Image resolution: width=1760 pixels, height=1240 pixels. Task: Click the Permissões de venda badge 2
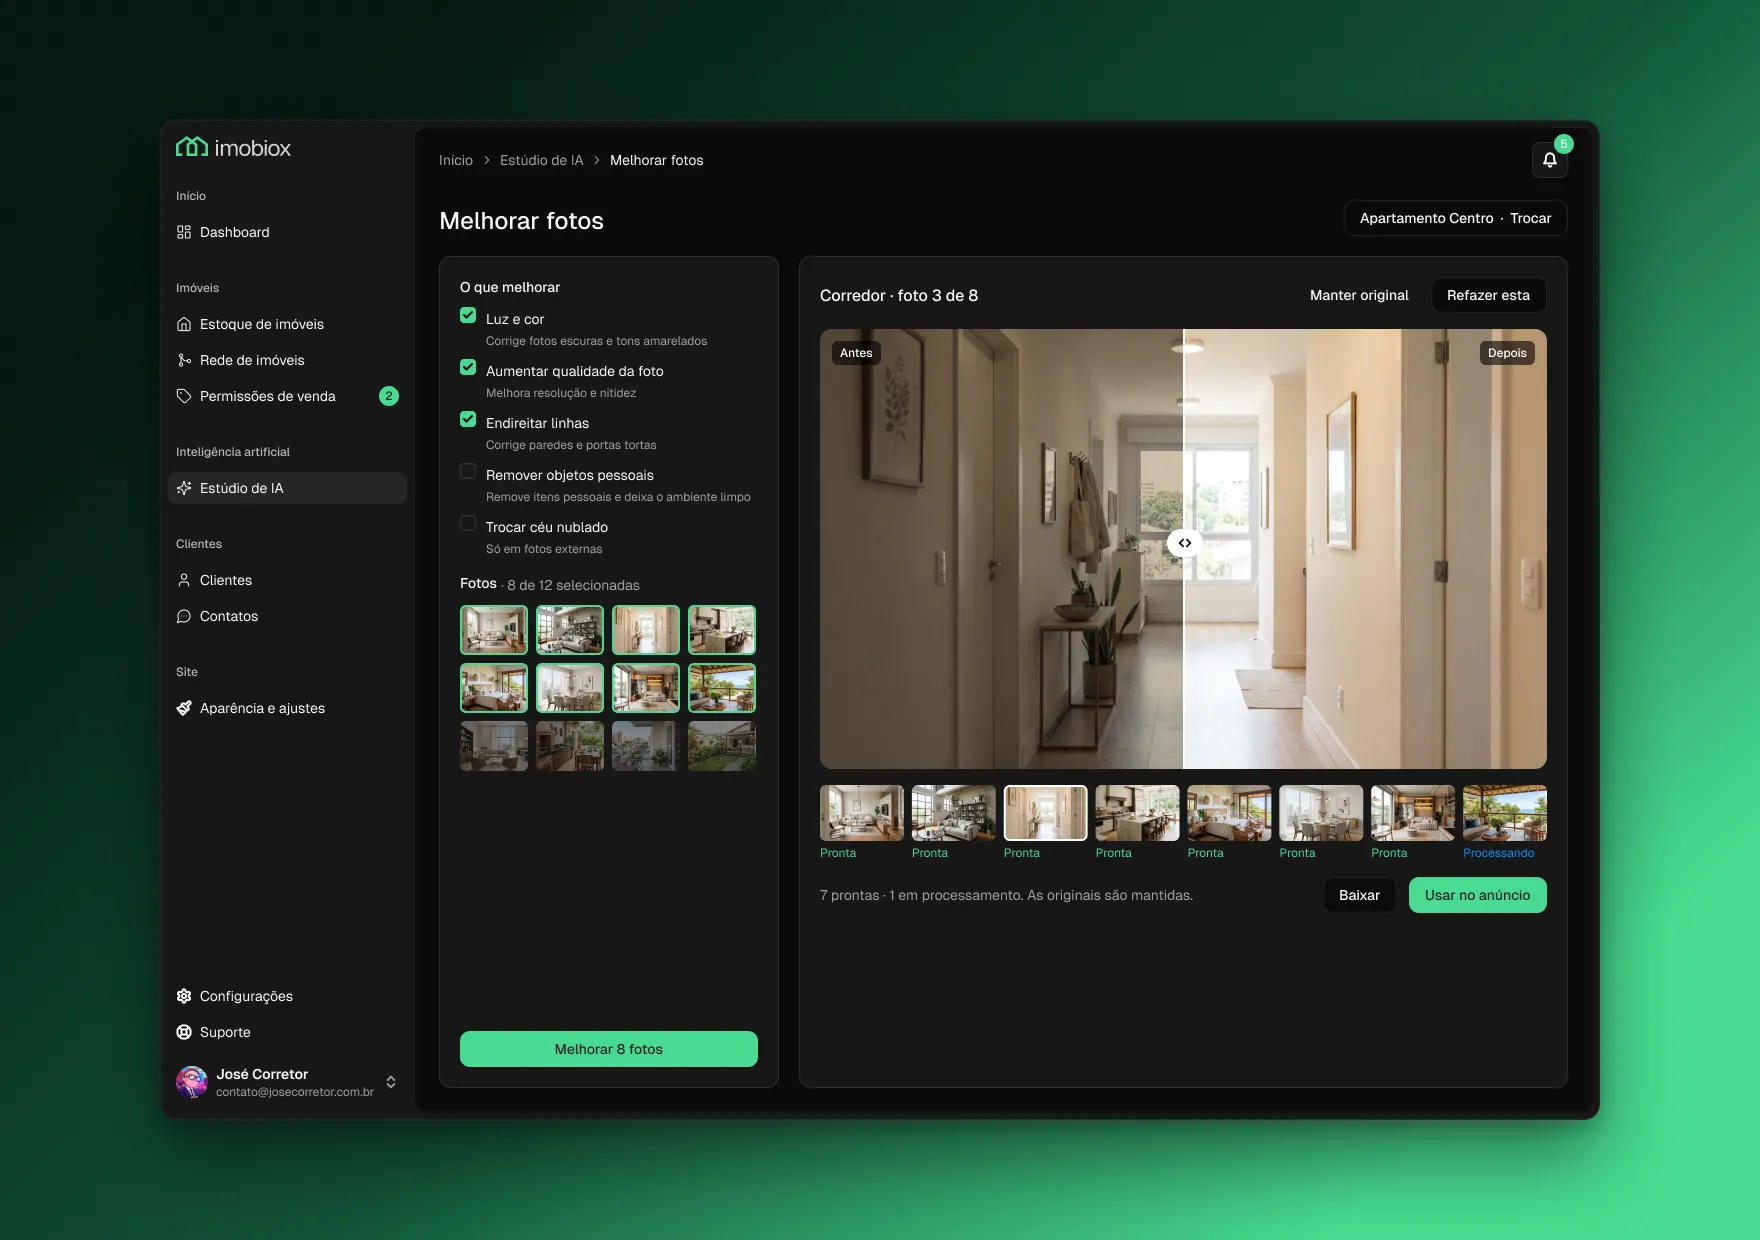click(x=389, y=396)
